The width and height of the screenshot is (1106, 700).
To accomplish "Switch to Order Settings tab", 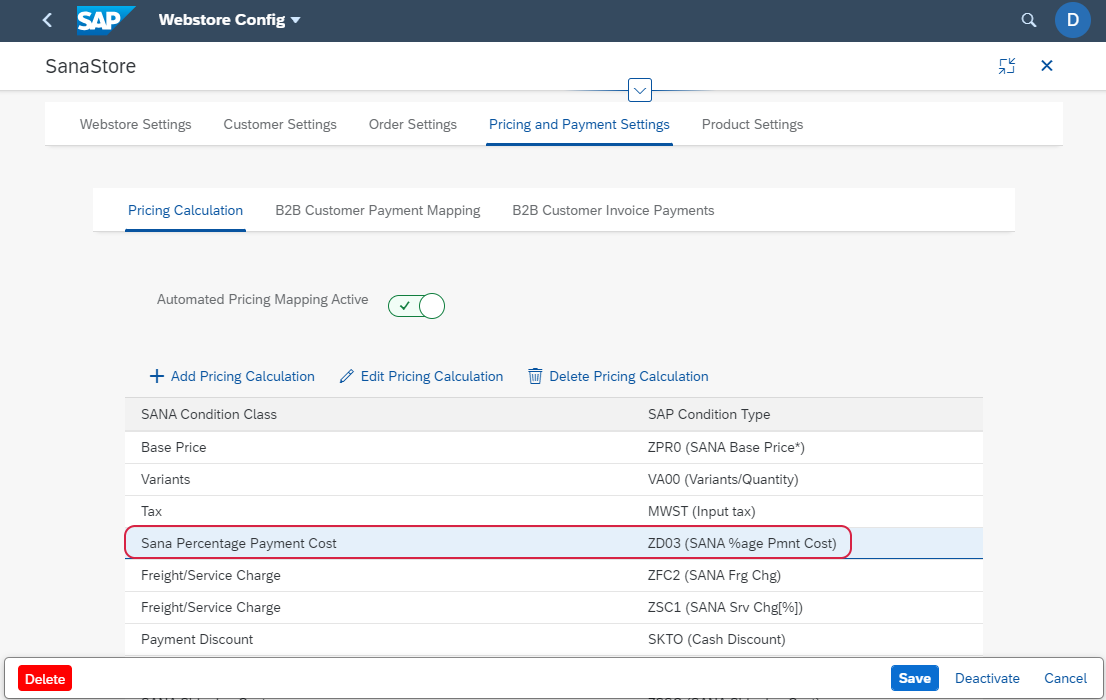I will (413, 124).
